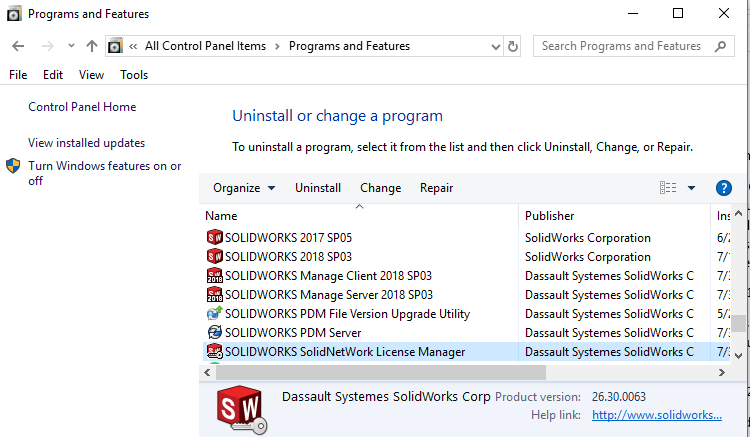
Task: Click the horizontal scrollbar right arrow
Action: point(722,372)
